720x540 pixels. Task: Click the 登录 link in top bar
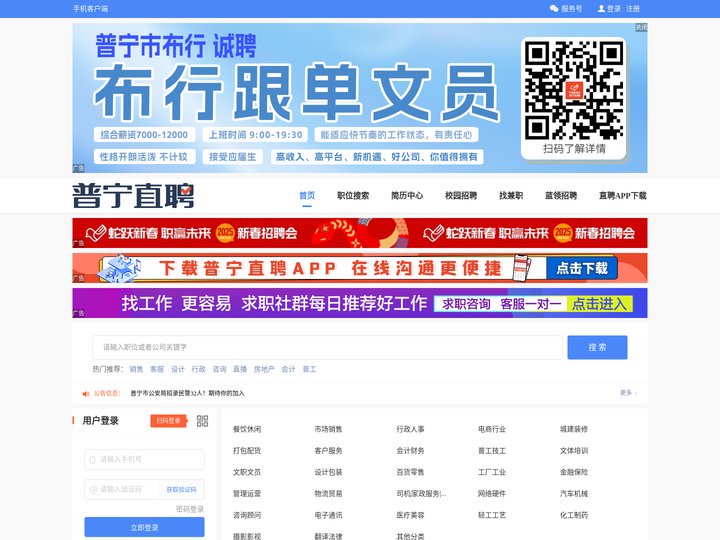(613, 9)
